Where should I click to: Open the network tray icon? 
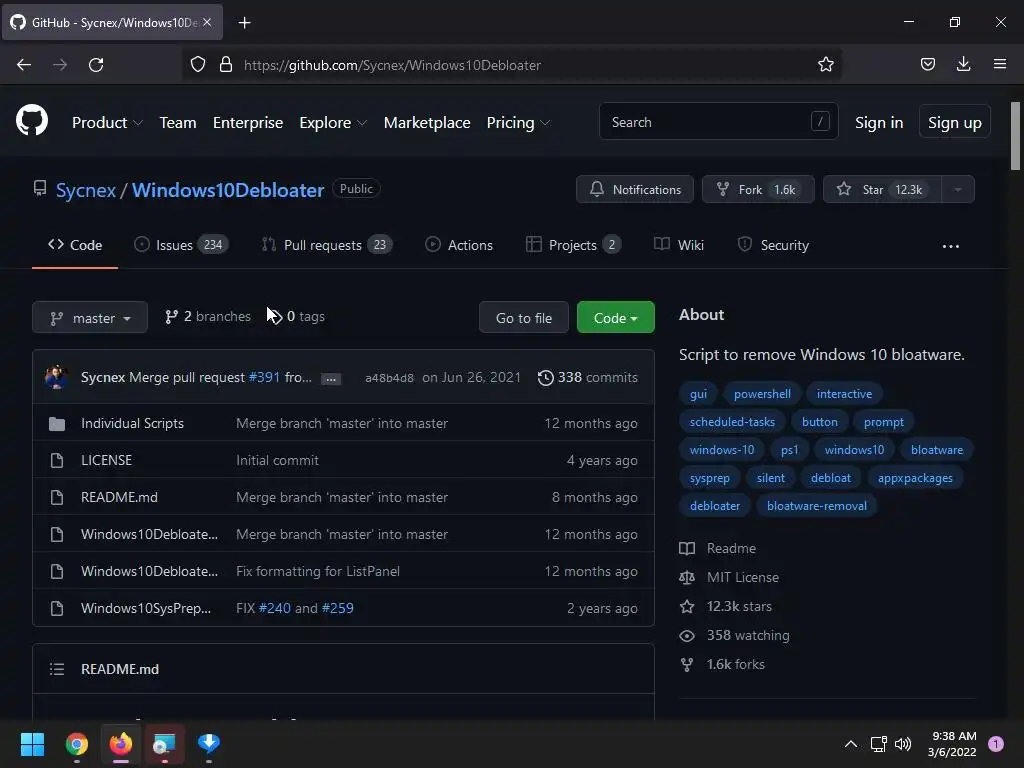878,744
